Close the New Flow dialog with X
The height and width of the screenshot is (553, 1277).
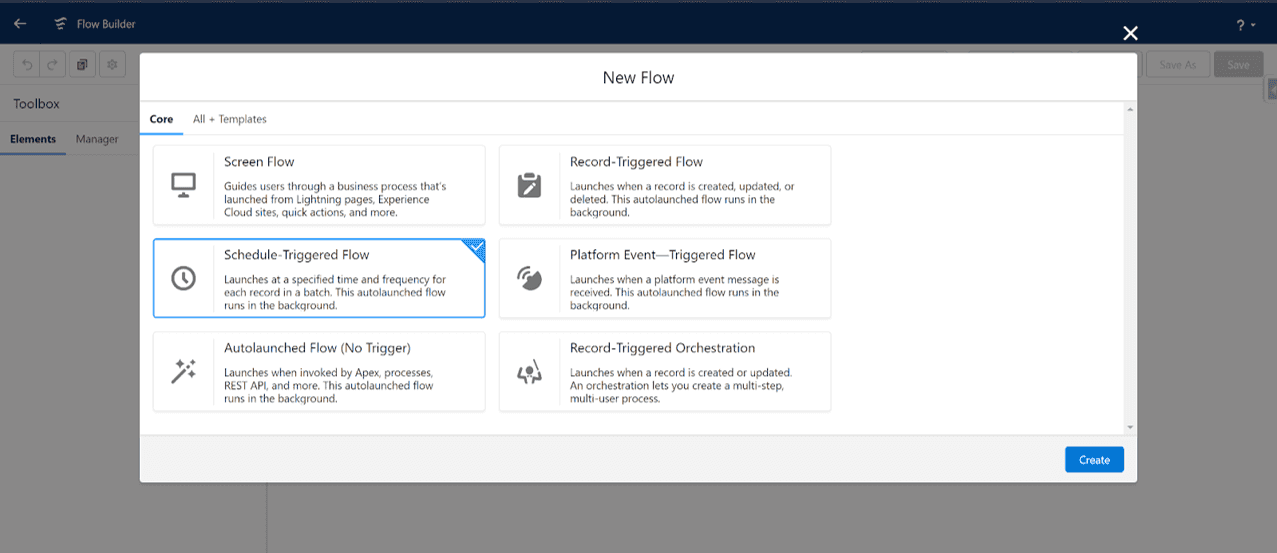tap(1130, 33)
